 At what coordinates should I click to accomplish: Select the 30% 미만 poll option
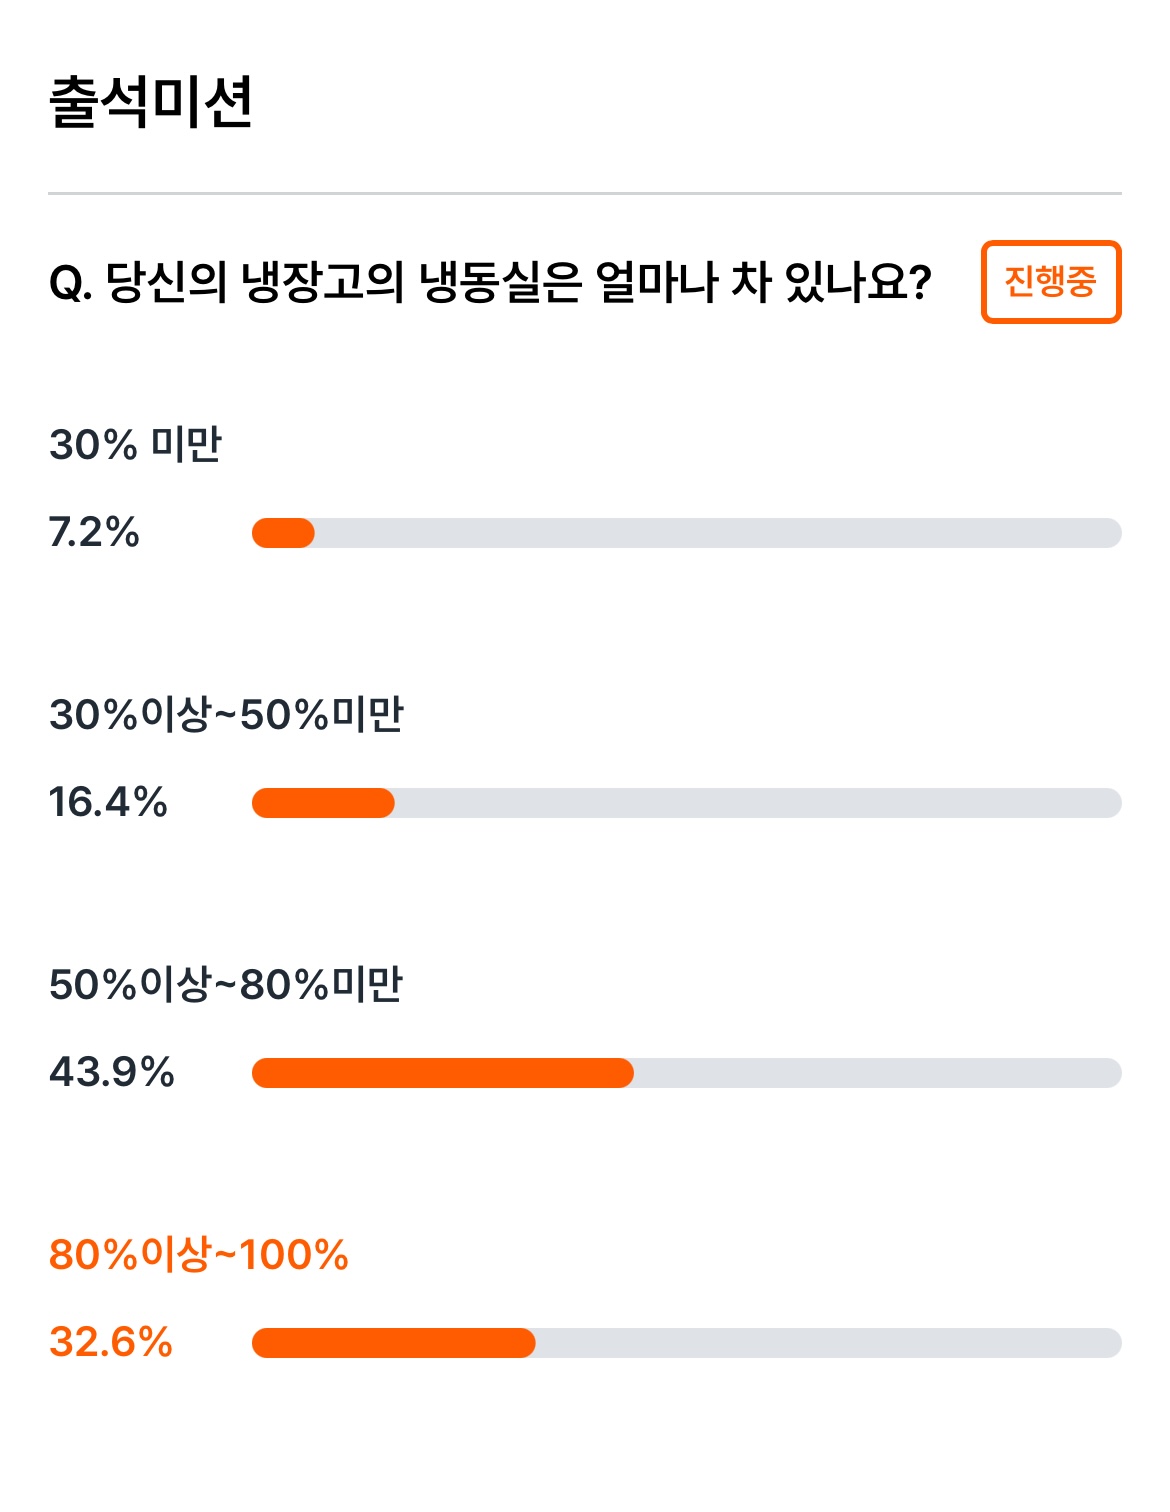point(135,444)
